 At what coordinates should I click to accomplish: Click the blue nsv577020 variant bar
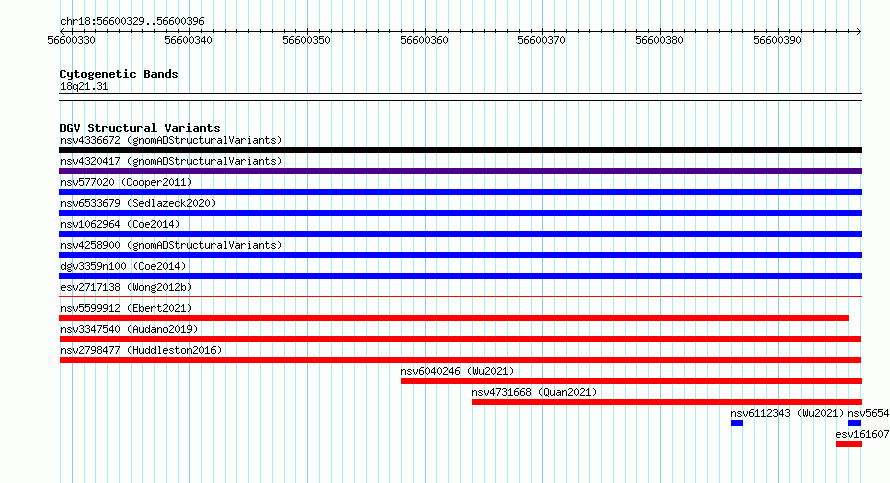pyautogui.click(x=460, y=192)
